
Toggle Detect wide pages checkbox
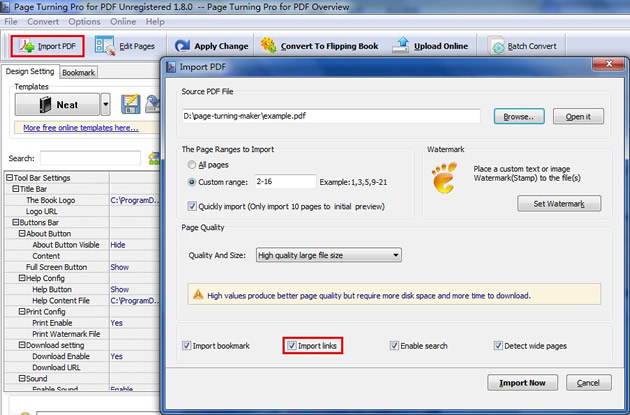(498, 345)
